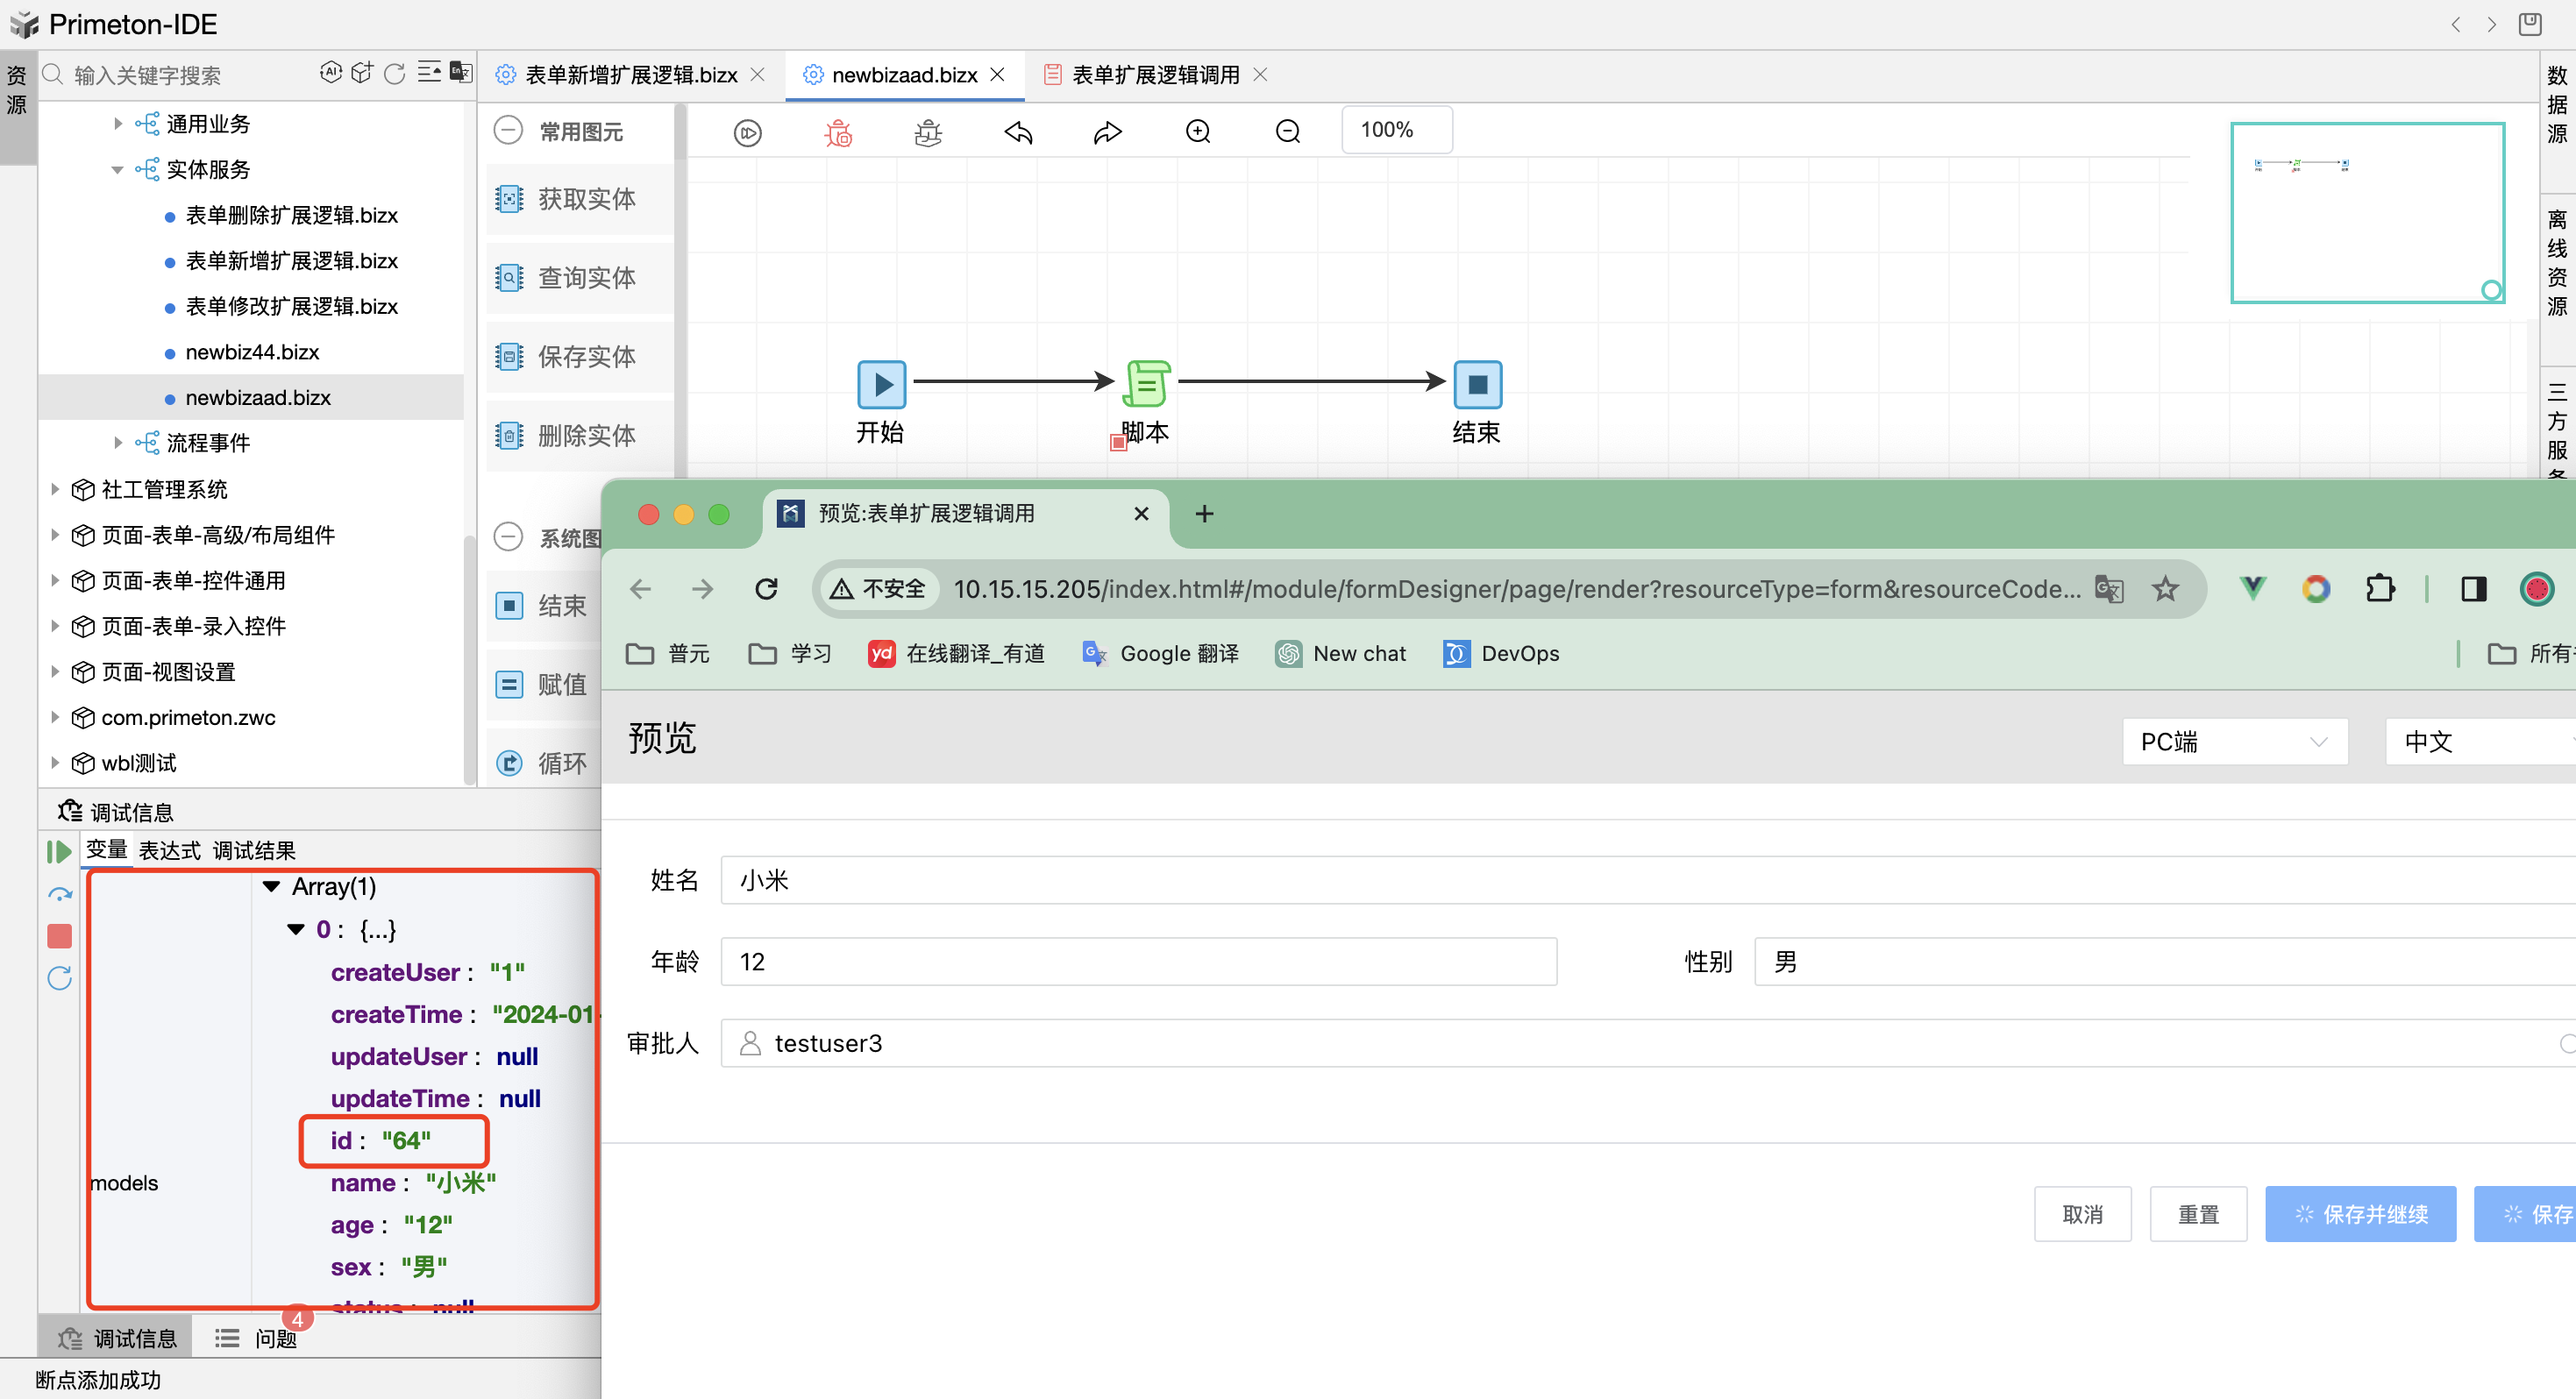
Task: Click the 取消 cancel button
Action: click(x=2082, y=1214)
